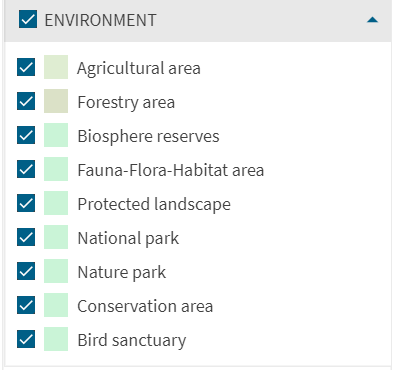
Task: Uncheck the Forestry area checkbox
Action: pos(26,101)
